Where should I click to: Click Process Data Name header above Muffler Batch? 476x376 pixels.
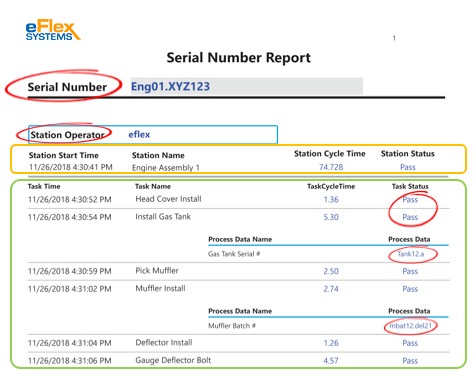(240, 311)
